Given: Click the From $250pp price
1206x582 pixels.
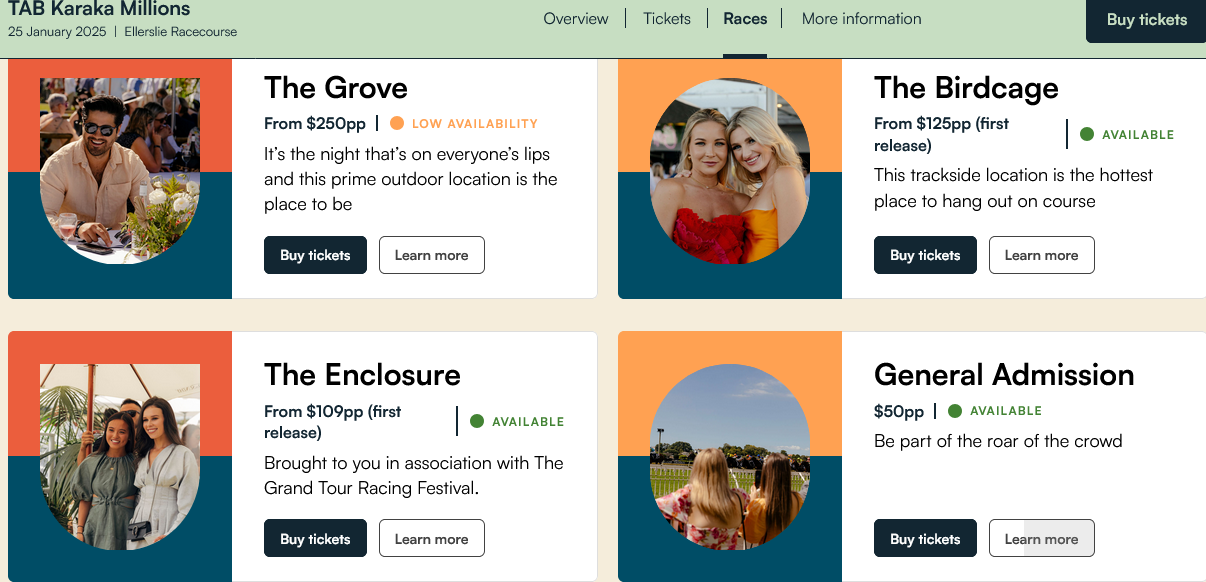Looking at the screenshot, I should (315, 124).
